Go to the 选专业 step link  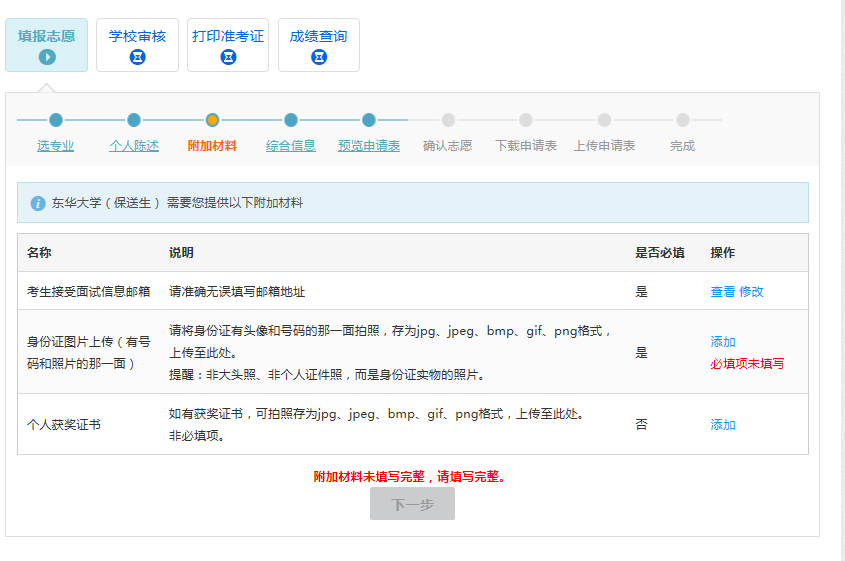(x=56, y=146)
